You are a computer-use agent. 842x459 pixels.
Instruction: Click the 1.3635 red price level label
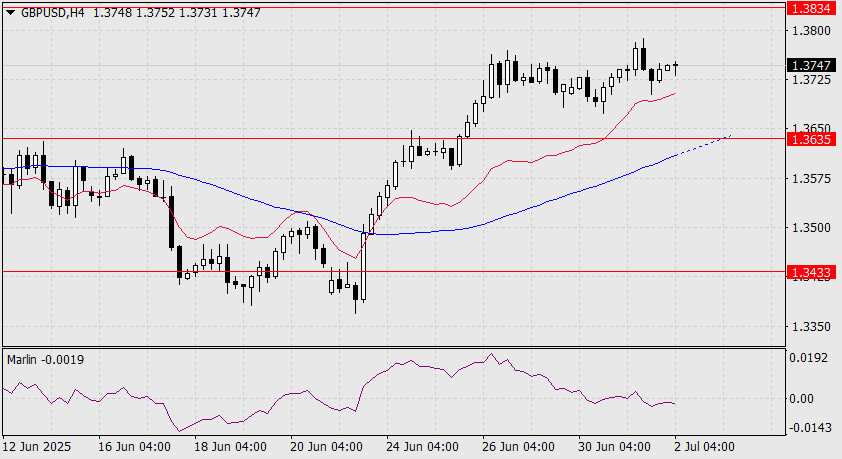812,140
